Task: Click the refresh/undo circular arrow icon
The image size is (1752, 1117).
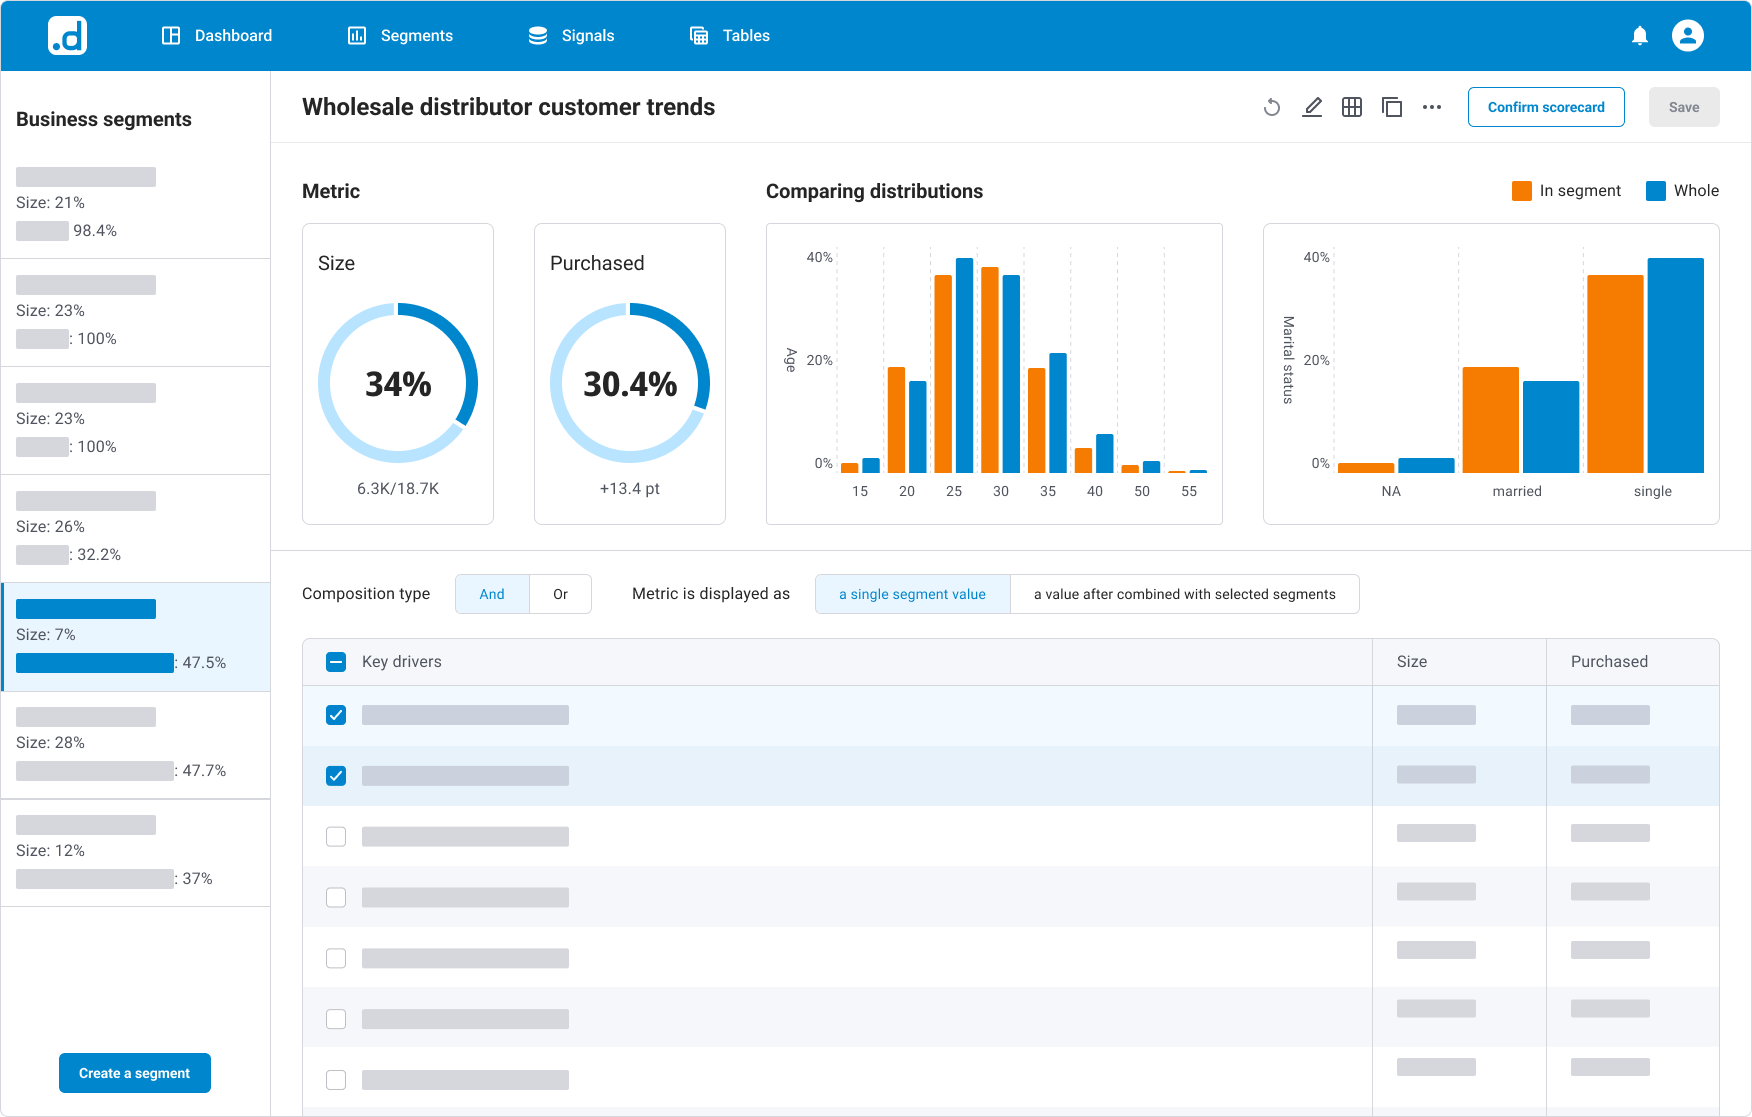Action: click(x=1272, y=107)
